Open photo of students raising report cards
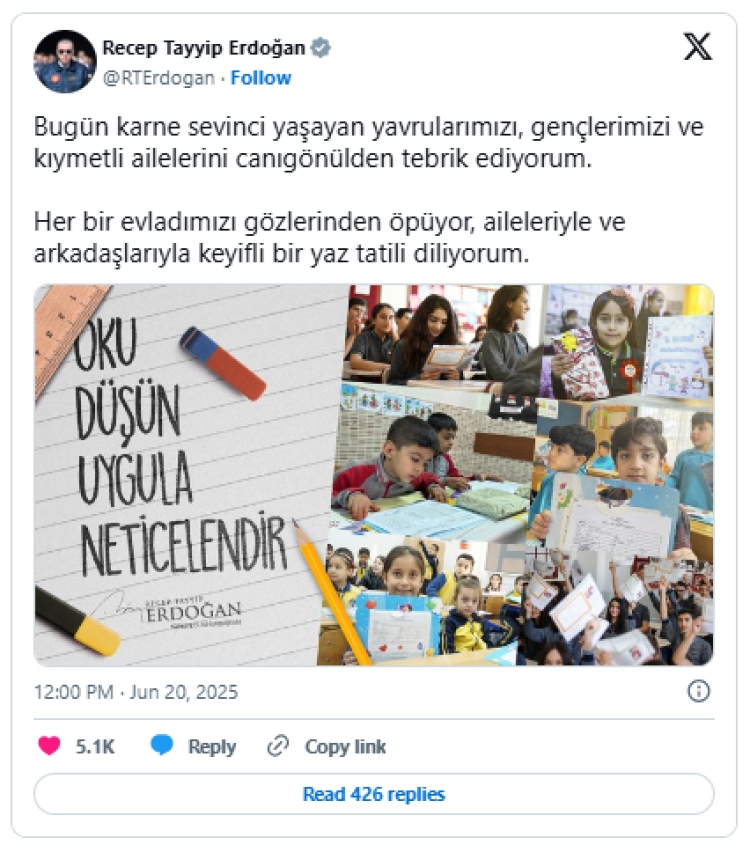Viewport: 750px width, 845px height. tap(617, 612)
